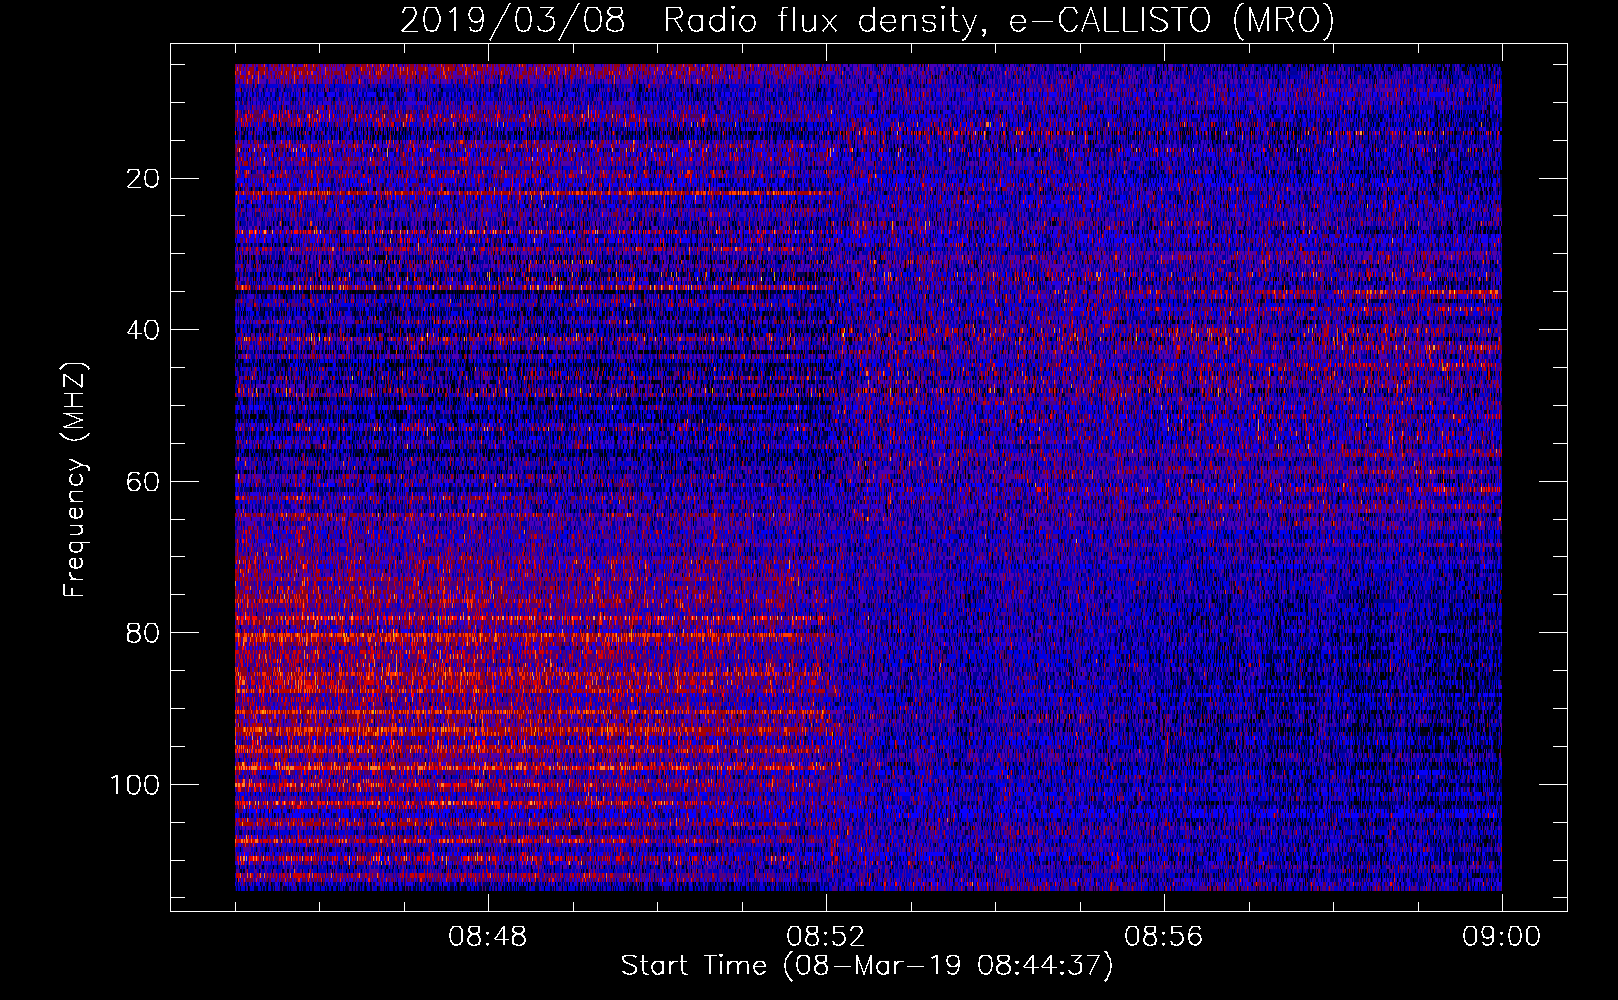Screen dimensions: 1618x1000
Task: Click the 40 frequency tick label
Action: pyautogui.click(x=144, y=330)
